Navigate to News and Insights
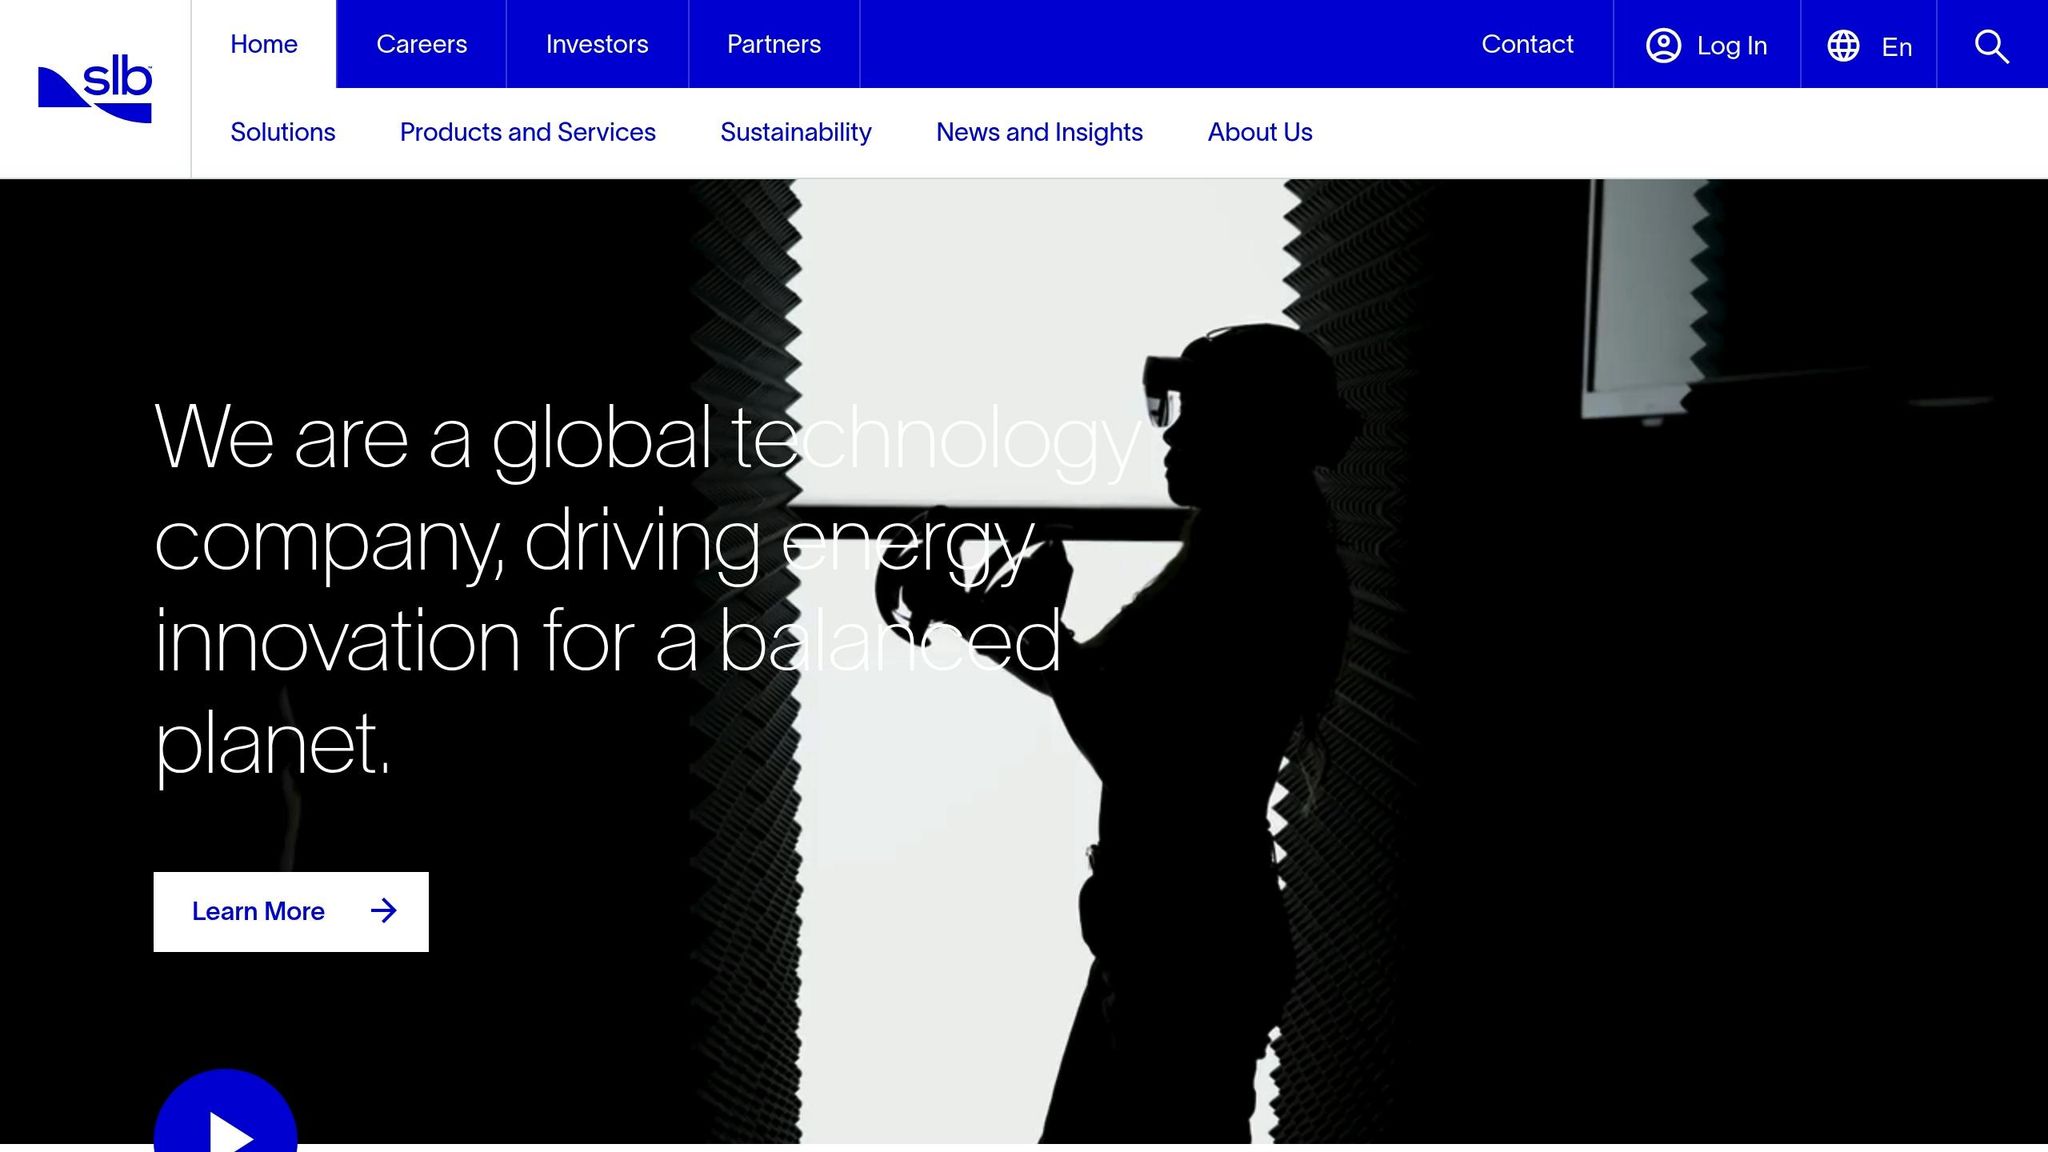The height and width of the screenshot is (1152, 2048). click(x=1039, y=132)
